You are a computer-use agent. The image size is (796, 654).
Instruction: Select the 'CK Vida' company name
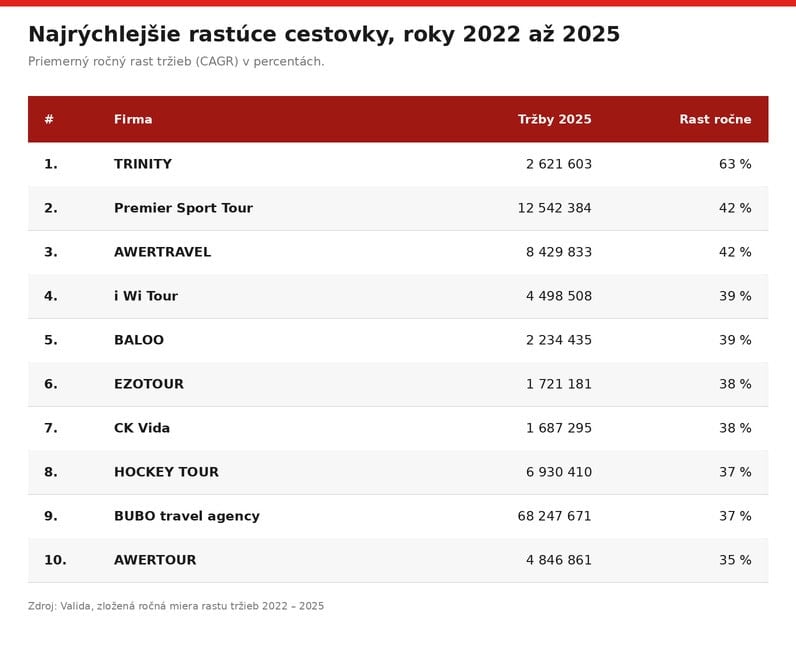coord(142,428)
